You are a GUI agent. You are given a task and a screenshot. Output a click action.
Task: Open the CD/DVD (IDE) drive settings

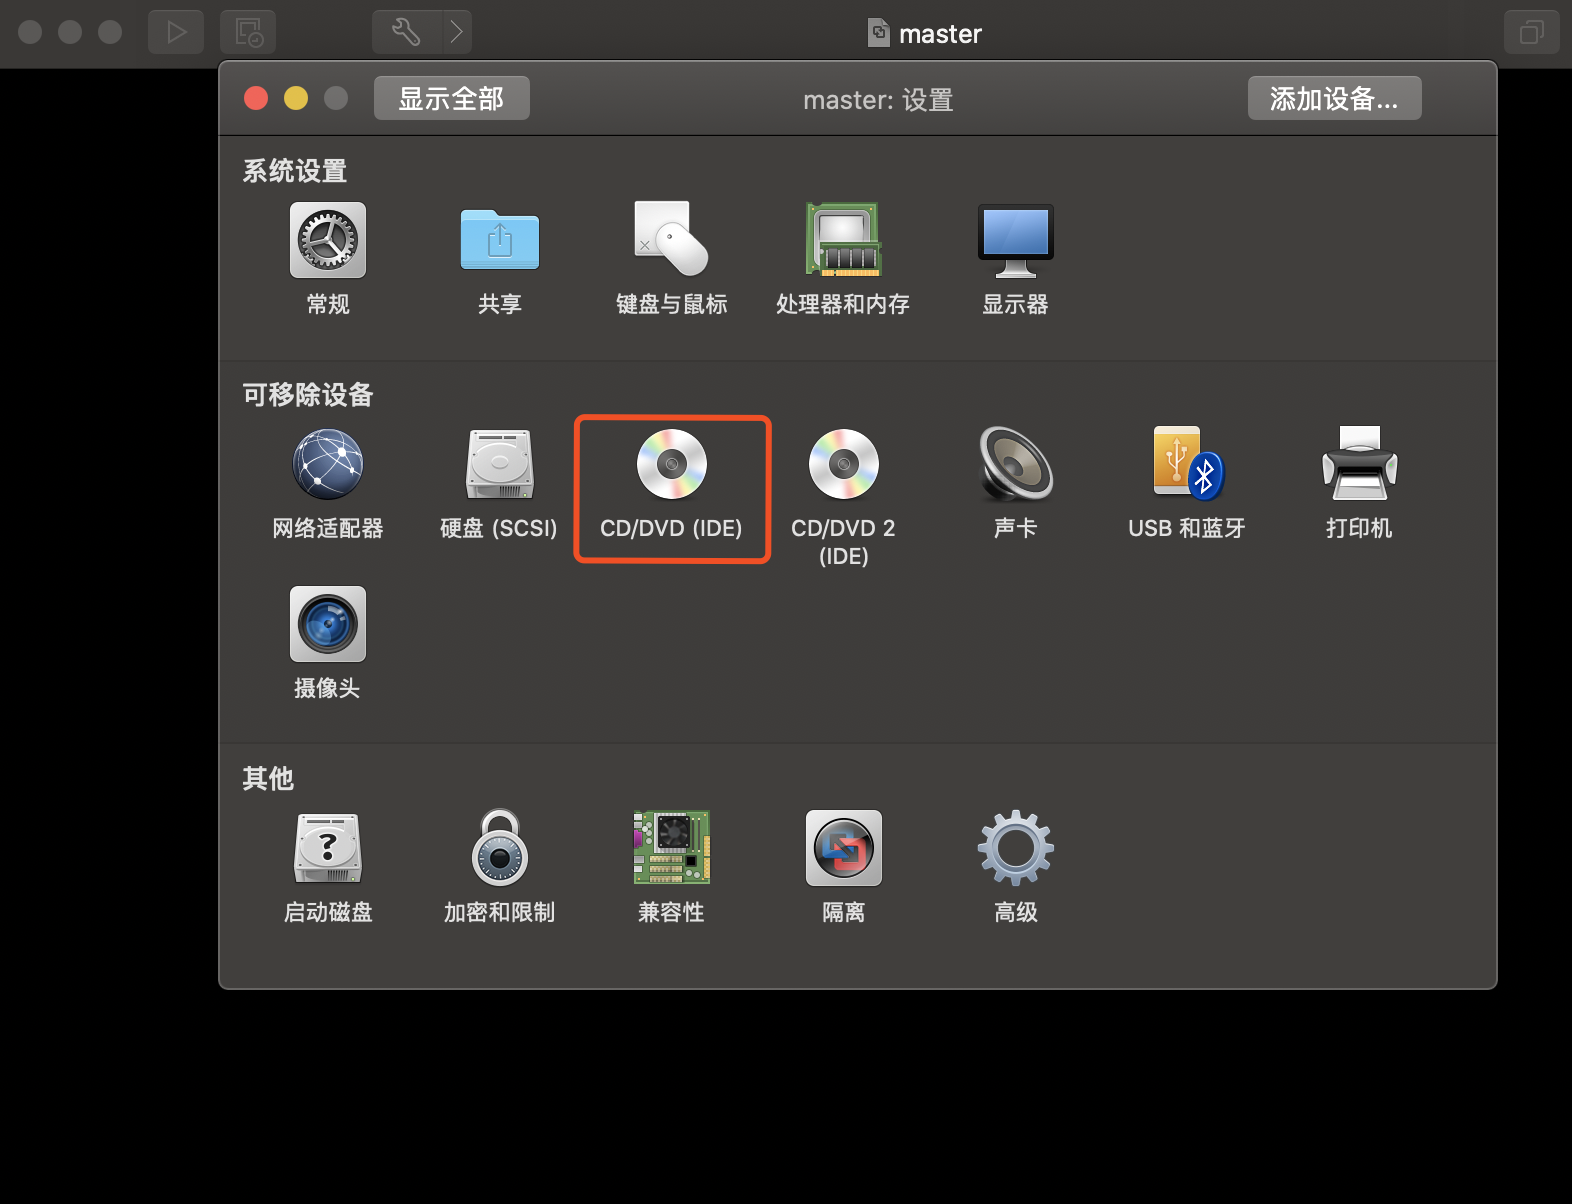tap(672, 464)
